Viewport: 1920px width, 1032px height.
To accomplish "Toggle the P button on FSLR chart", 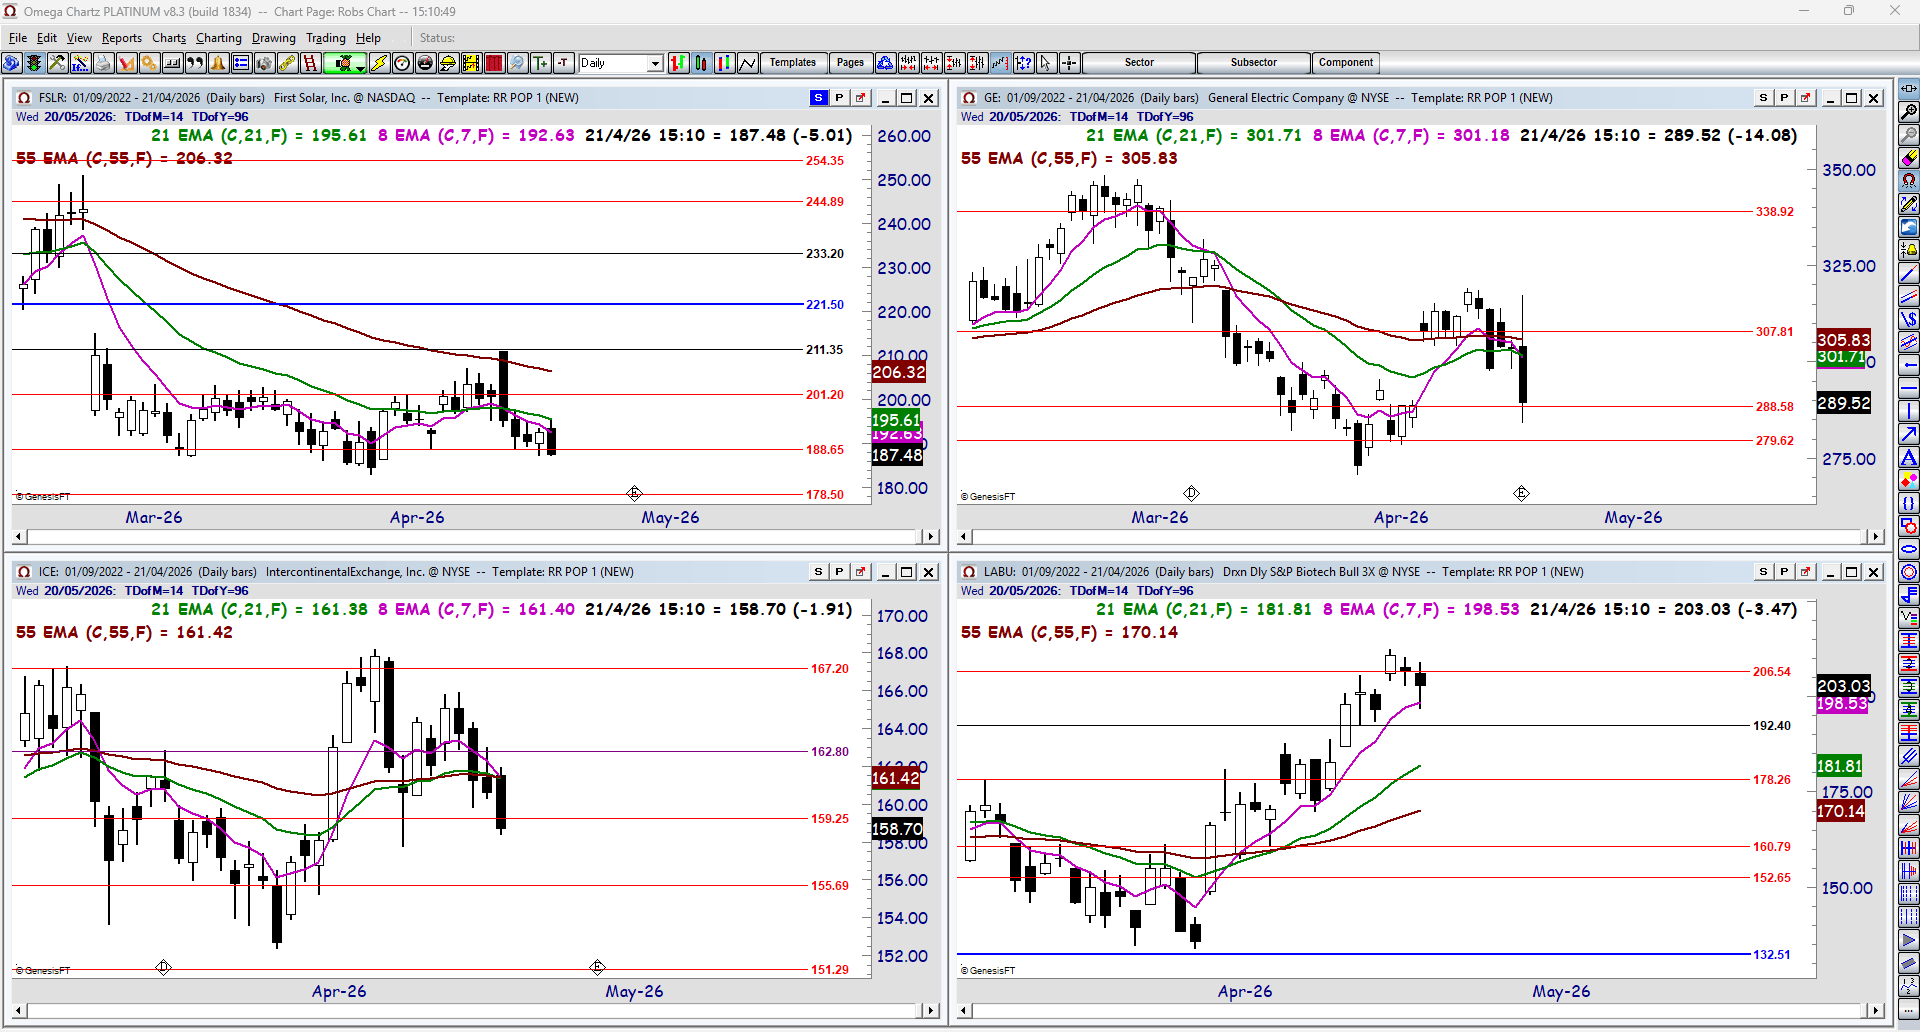I will click(839, 98).
